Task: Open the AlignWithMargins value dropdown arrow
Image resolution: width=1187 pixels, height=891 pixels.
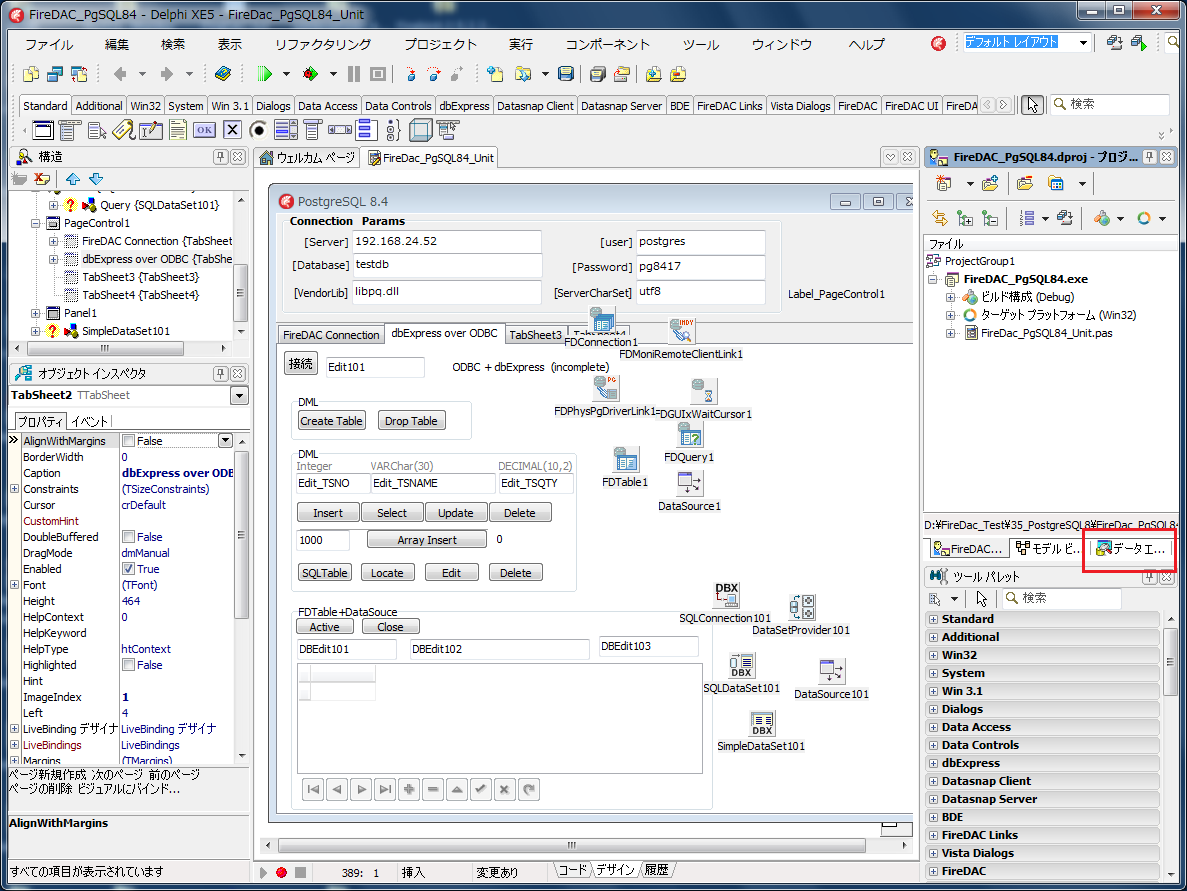Action: 225,441
